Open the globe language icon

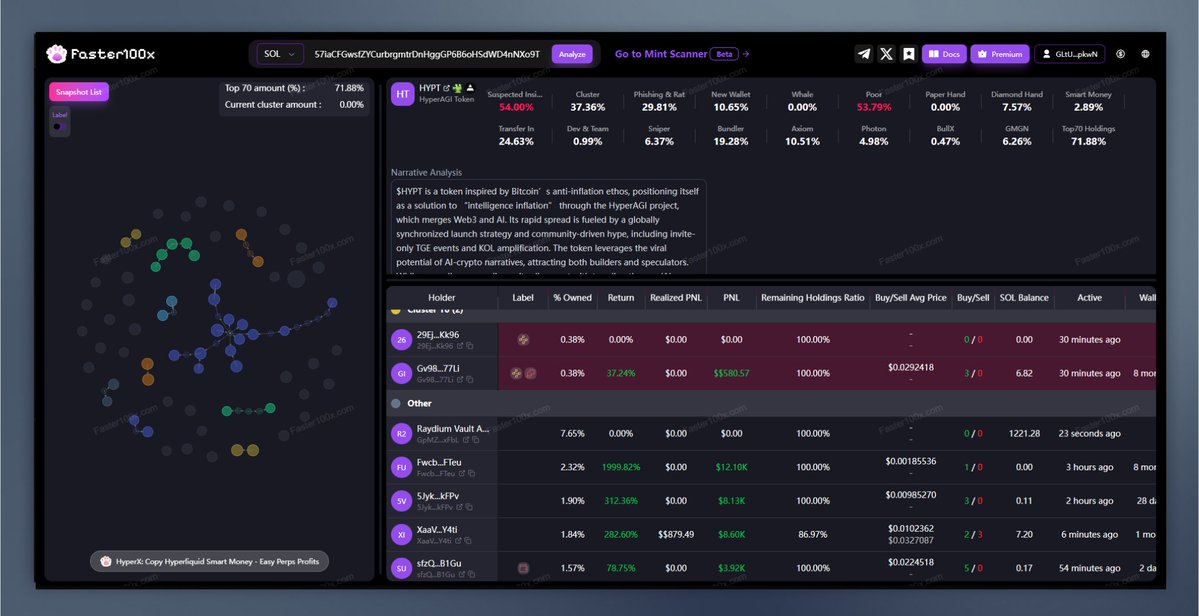pos(1145,54)
